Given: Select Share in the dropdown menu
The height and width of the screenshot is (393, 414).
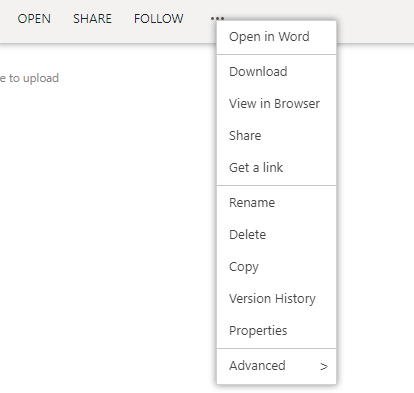Looking at the screenshot, I should 276,136.
